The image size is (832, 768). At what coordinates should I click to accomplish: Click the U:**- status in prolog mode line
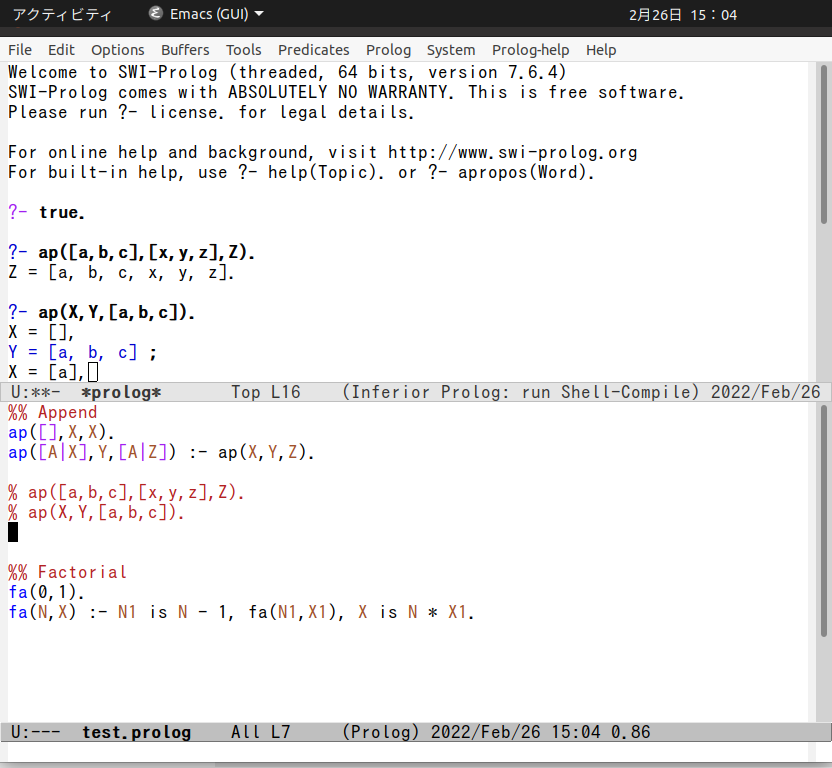(x=36, y=392)
